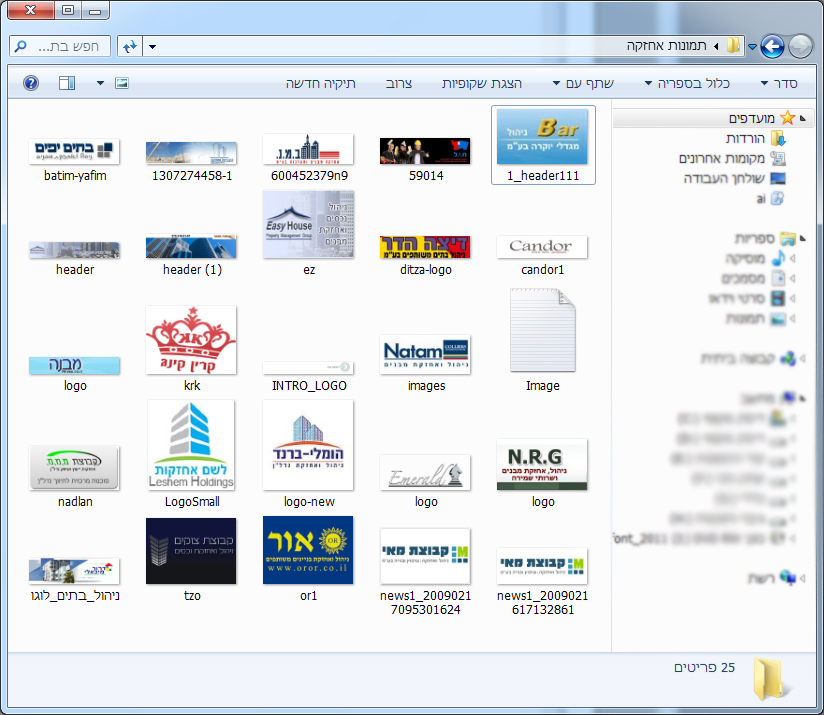This screenshot has width=824, height=715.
Task: Select the ניהול_בתים_לוגו image file
Action: point(74,580)
